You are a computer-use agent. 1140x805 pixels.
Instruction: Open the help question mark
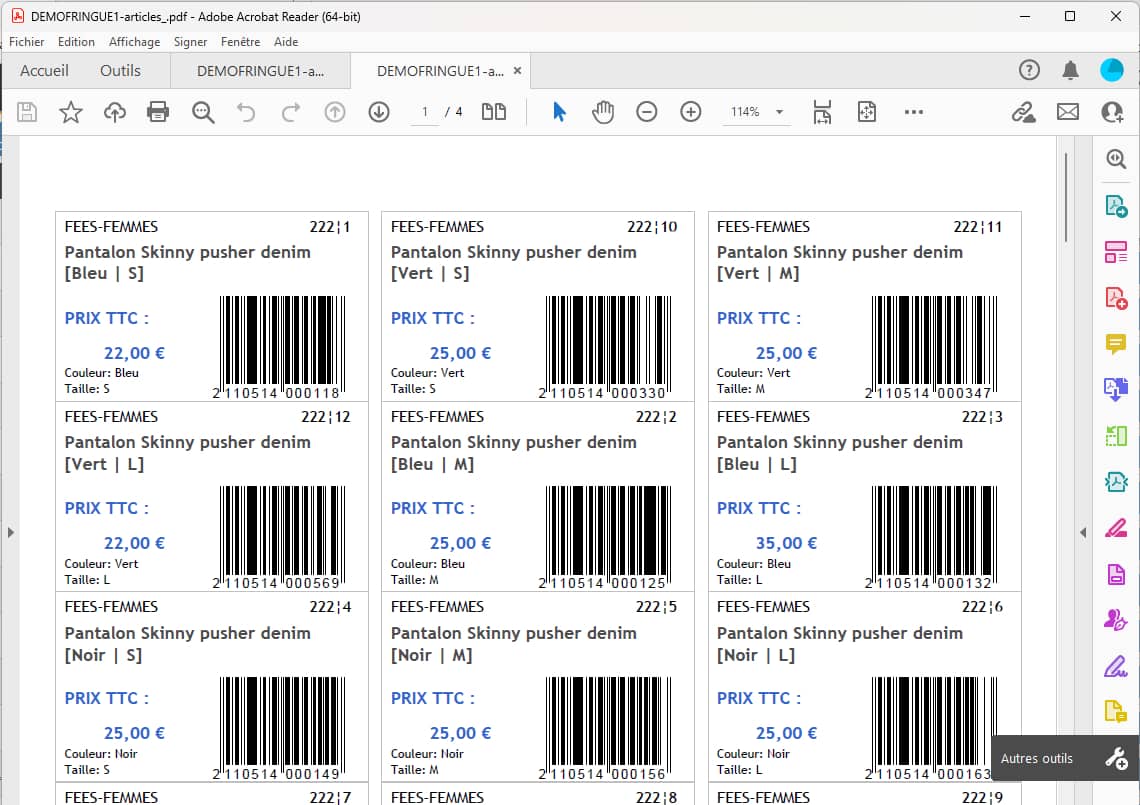pyautogui.click(x=1029, y=70)
